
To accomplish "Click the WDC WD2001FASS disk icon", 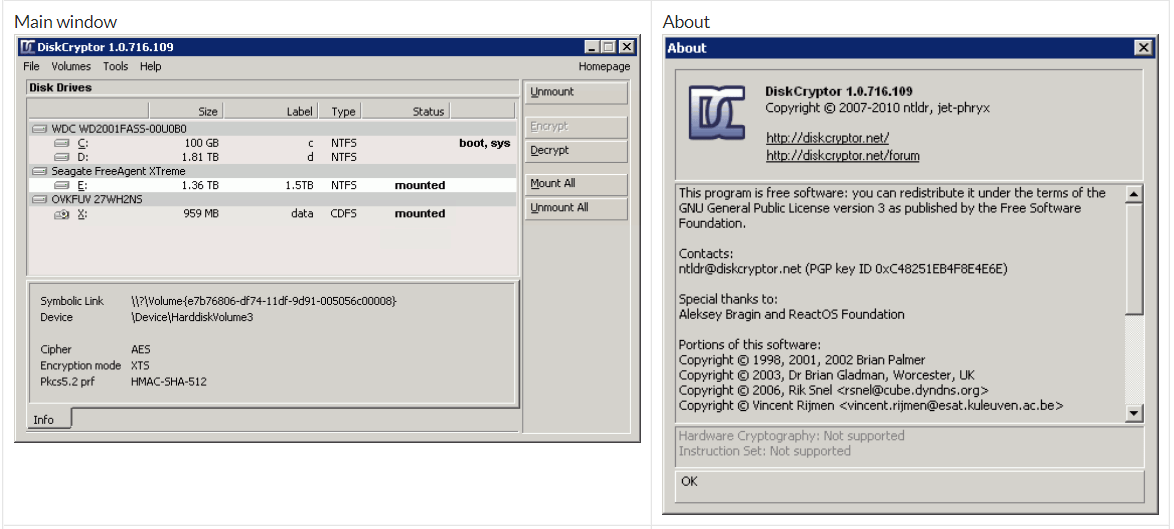I will coord(40,129).
